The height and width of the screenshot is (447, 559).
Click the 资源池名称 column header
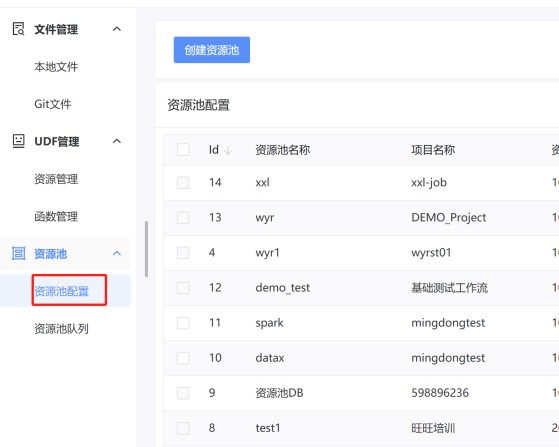click(283, 150)
